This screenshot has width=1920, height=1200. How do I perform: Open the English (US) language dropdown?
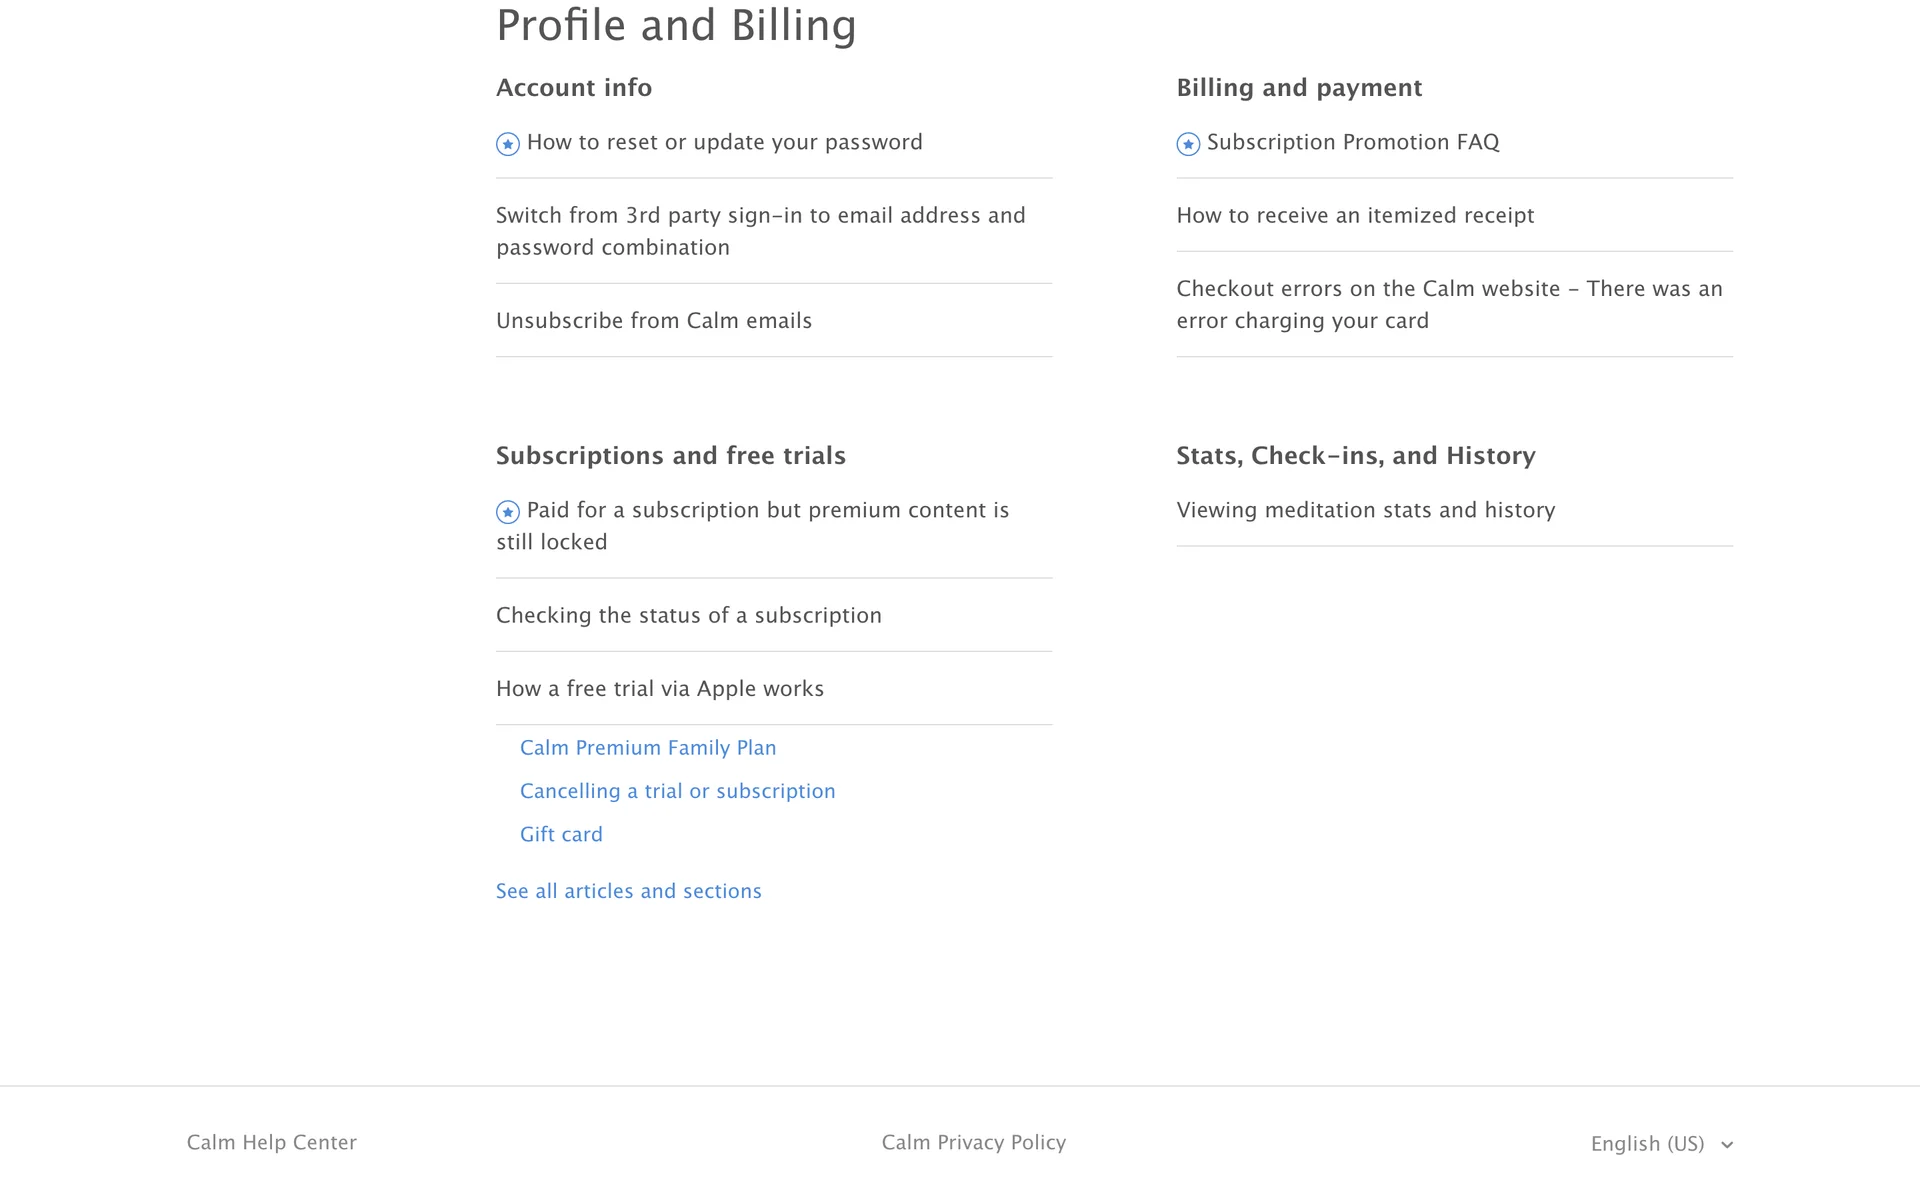click(1660, 1144)
